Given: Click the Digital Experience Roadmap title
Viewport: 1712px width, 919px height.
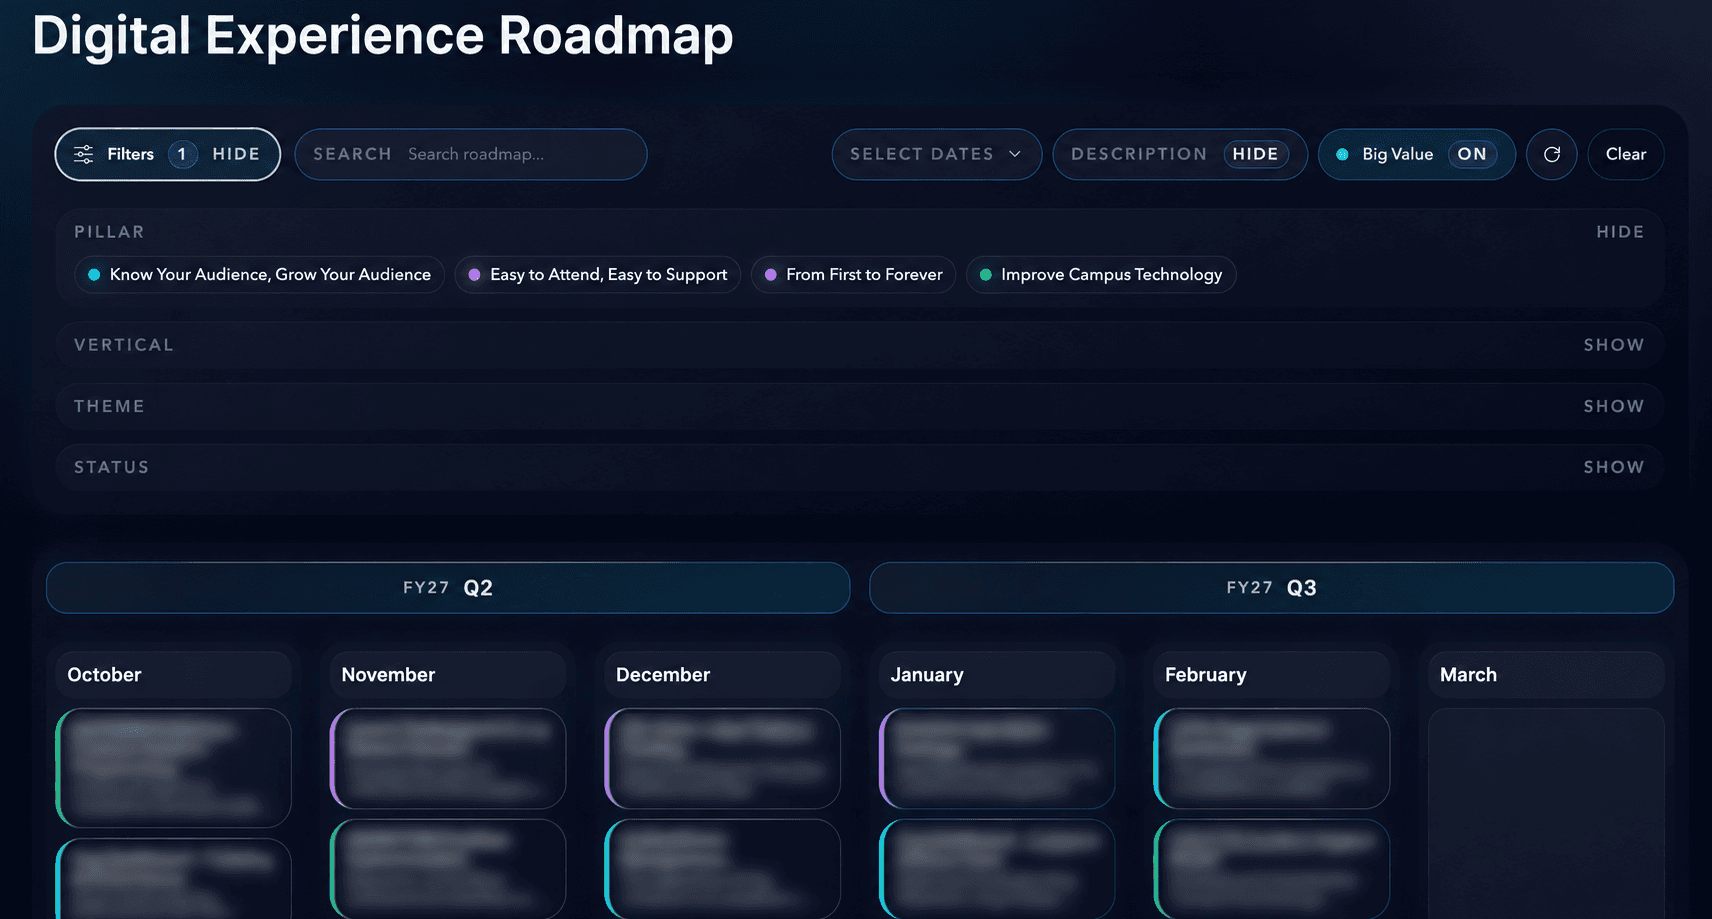Looking at the screenshot, I should [x=383, y=36].
